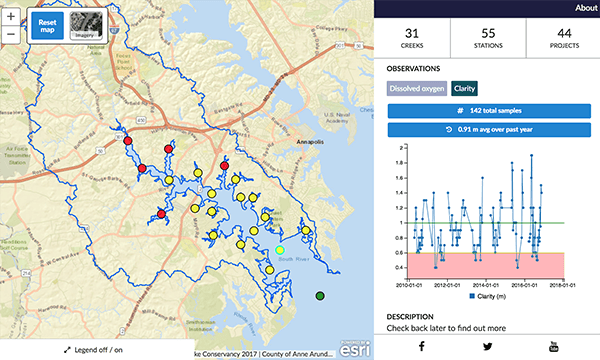Screen dimensions: 600x360
Task: Click the 0.91 m avg over past year bar
Action: tap(489, 130)
